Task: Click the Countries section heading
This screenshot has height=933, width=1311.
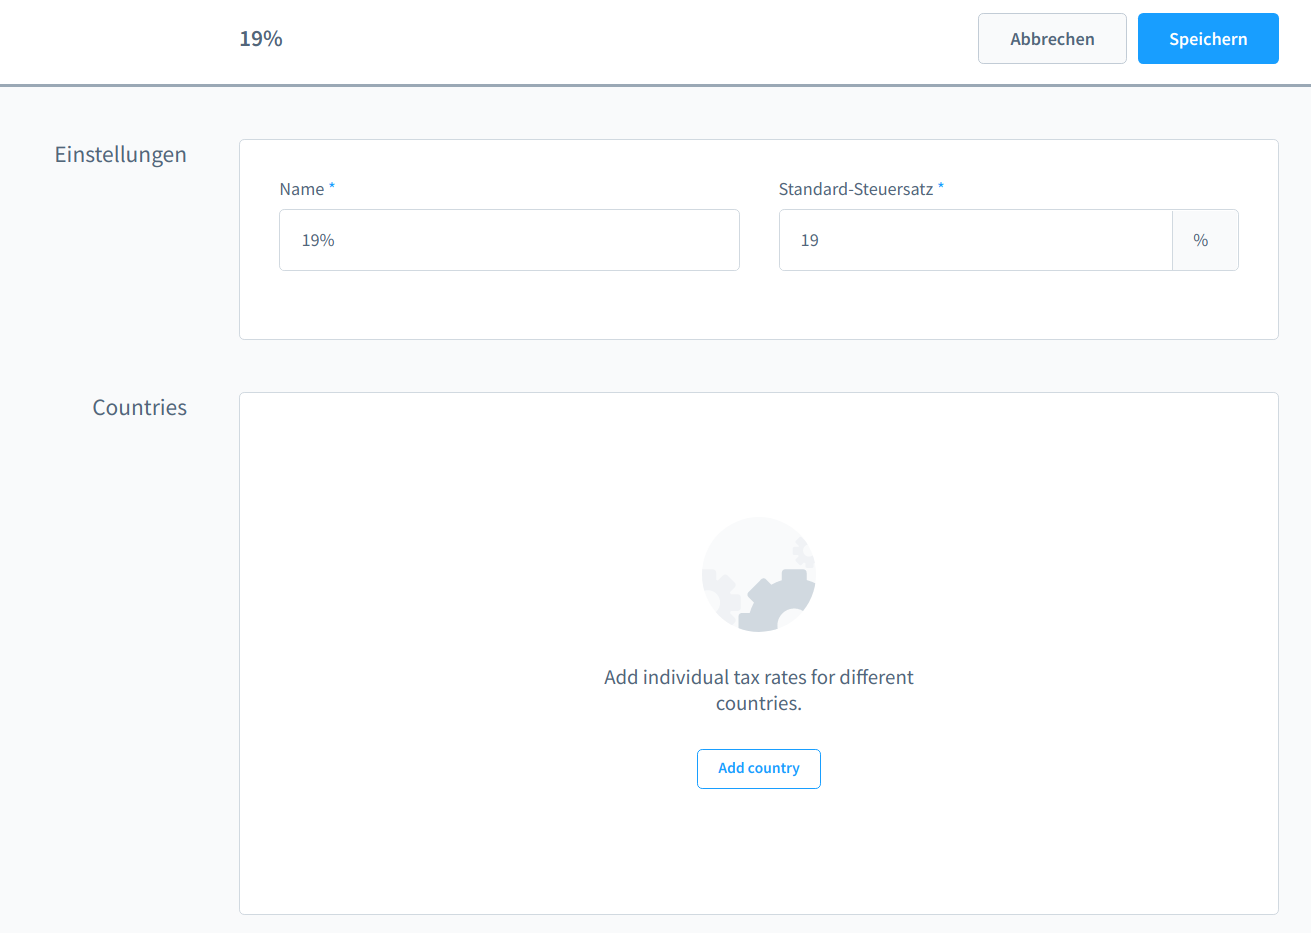Action: click(139, 407)
